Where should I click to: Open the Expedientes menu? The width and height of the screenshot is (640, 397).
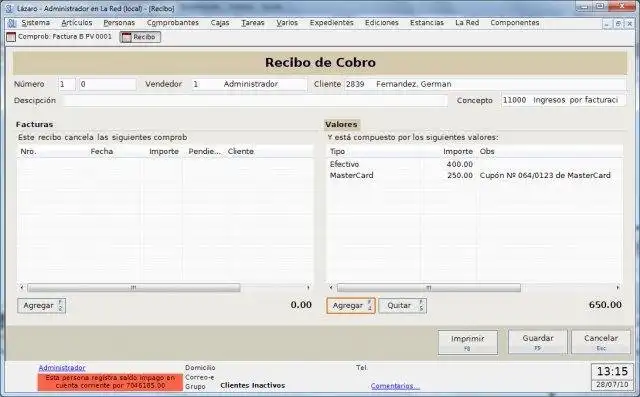pos(331,23)
